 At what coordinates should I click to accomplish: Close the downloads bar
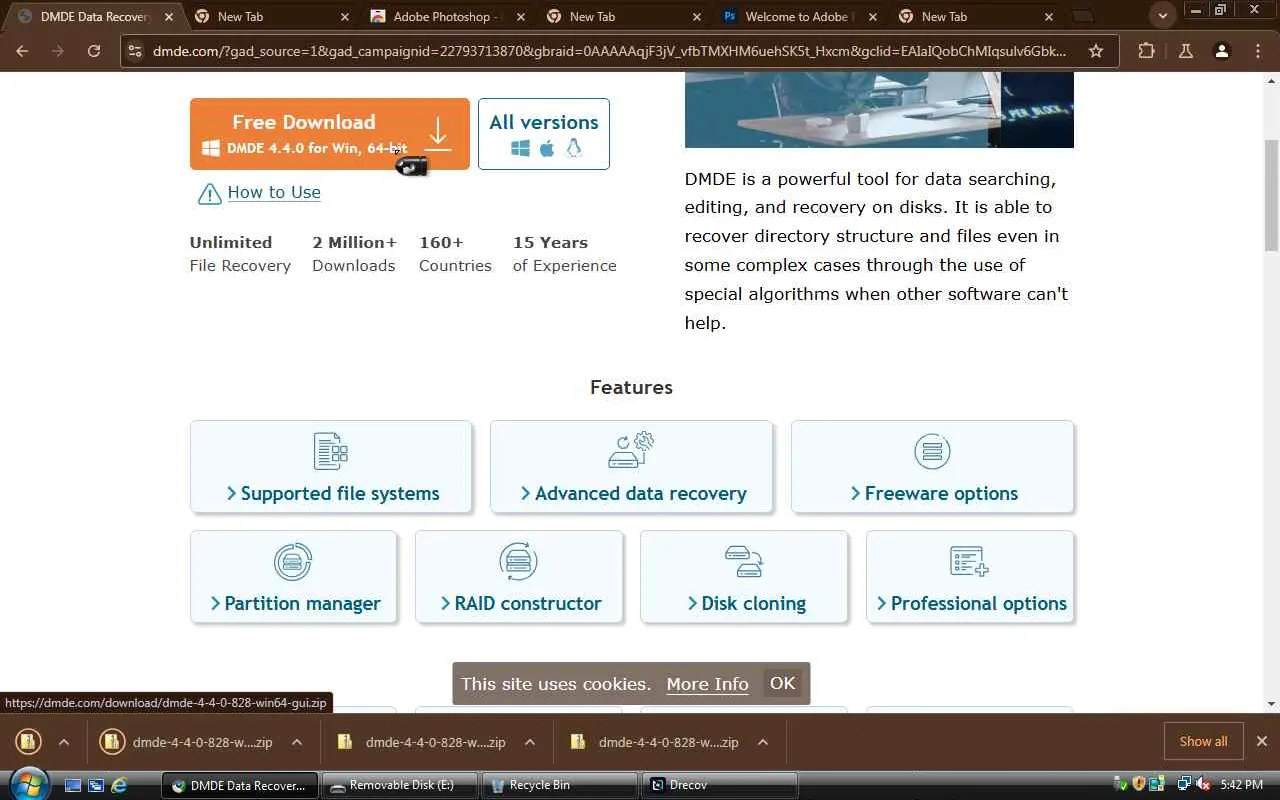[1261, 741]
